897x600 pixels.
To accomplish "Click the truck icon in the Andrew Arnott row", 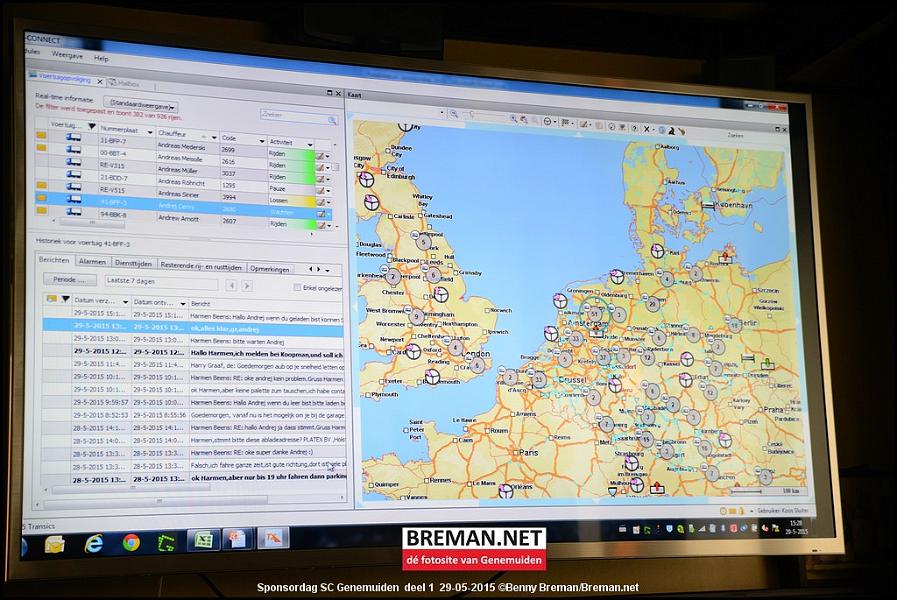I will [73, 212].
